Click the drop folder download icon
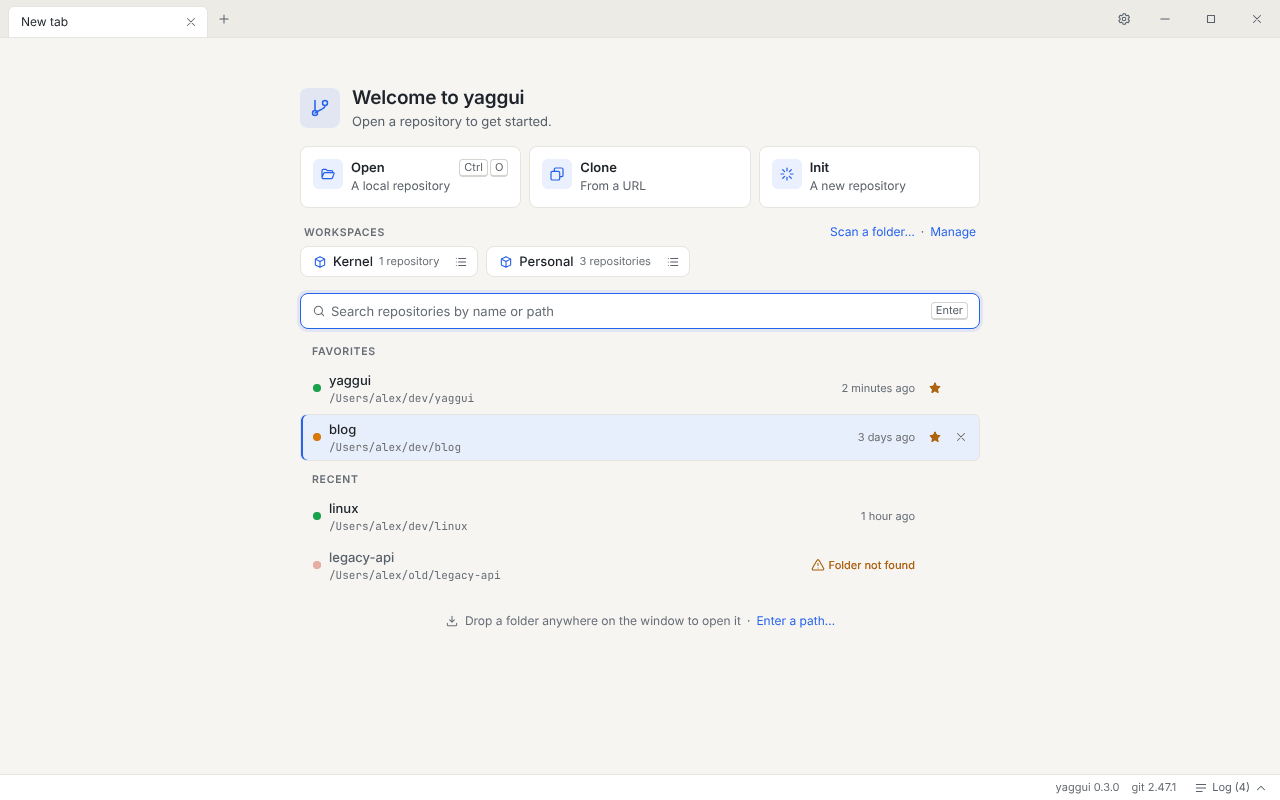Viewport: 1280px width, 800px height. point(452,621)
